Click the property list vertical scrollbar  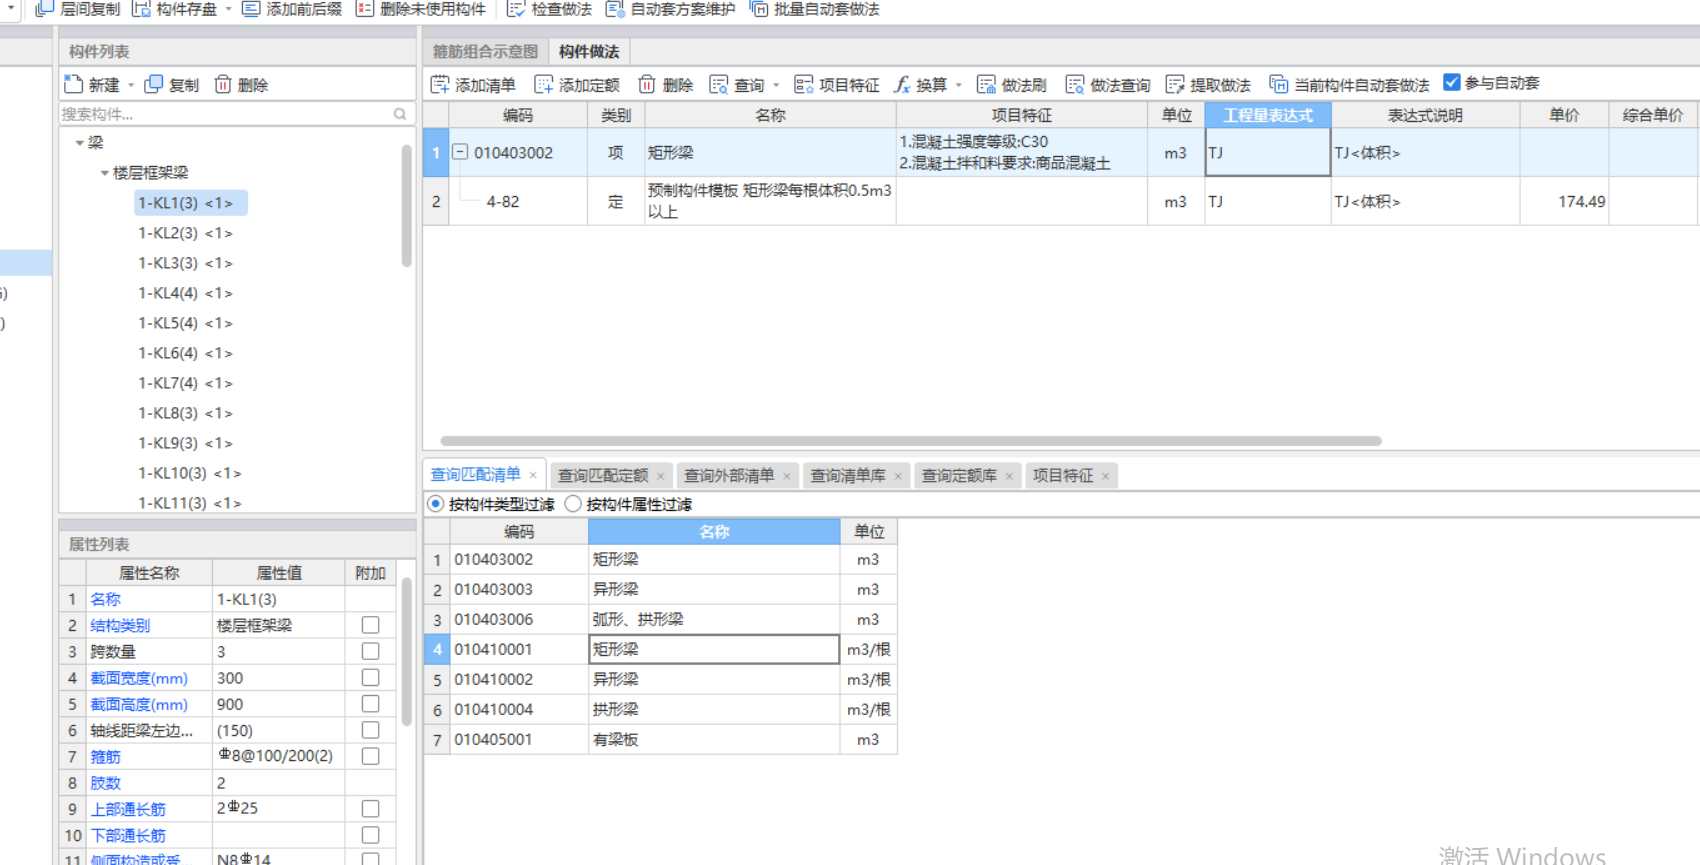click(407, 650)
